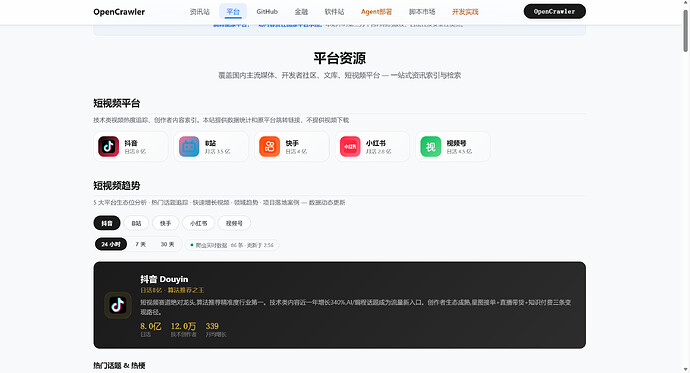Select the 平台 nav tab
The height and width of the screenshot is (373, 690).
coord(233,11)
